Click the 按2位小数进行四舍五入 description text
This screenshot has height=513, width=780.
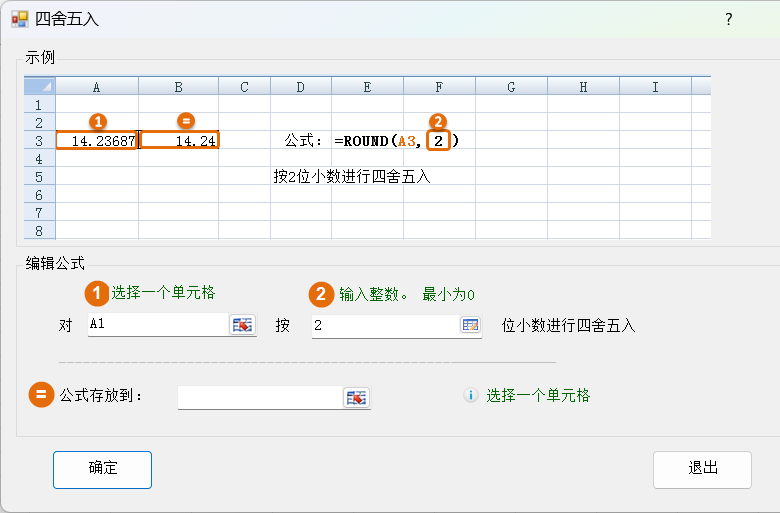[x=352, y=177]
